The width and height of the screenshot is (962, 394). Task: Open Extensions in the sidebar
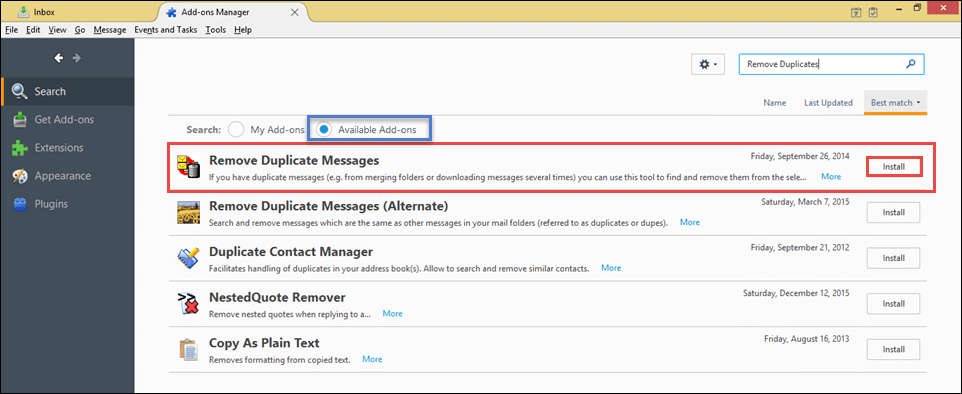point(59,148)
